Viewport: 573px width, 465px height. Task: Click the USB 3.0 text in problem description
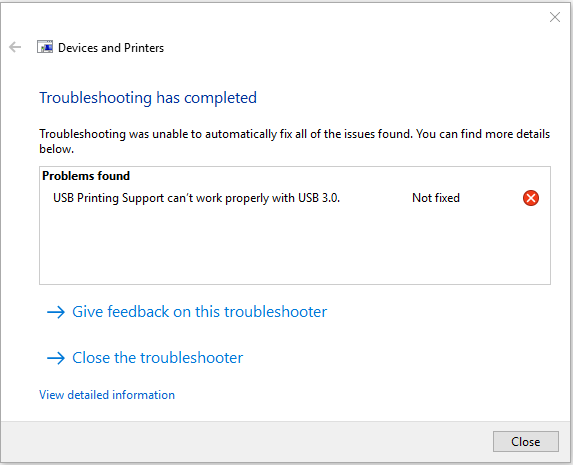(319, 198)
